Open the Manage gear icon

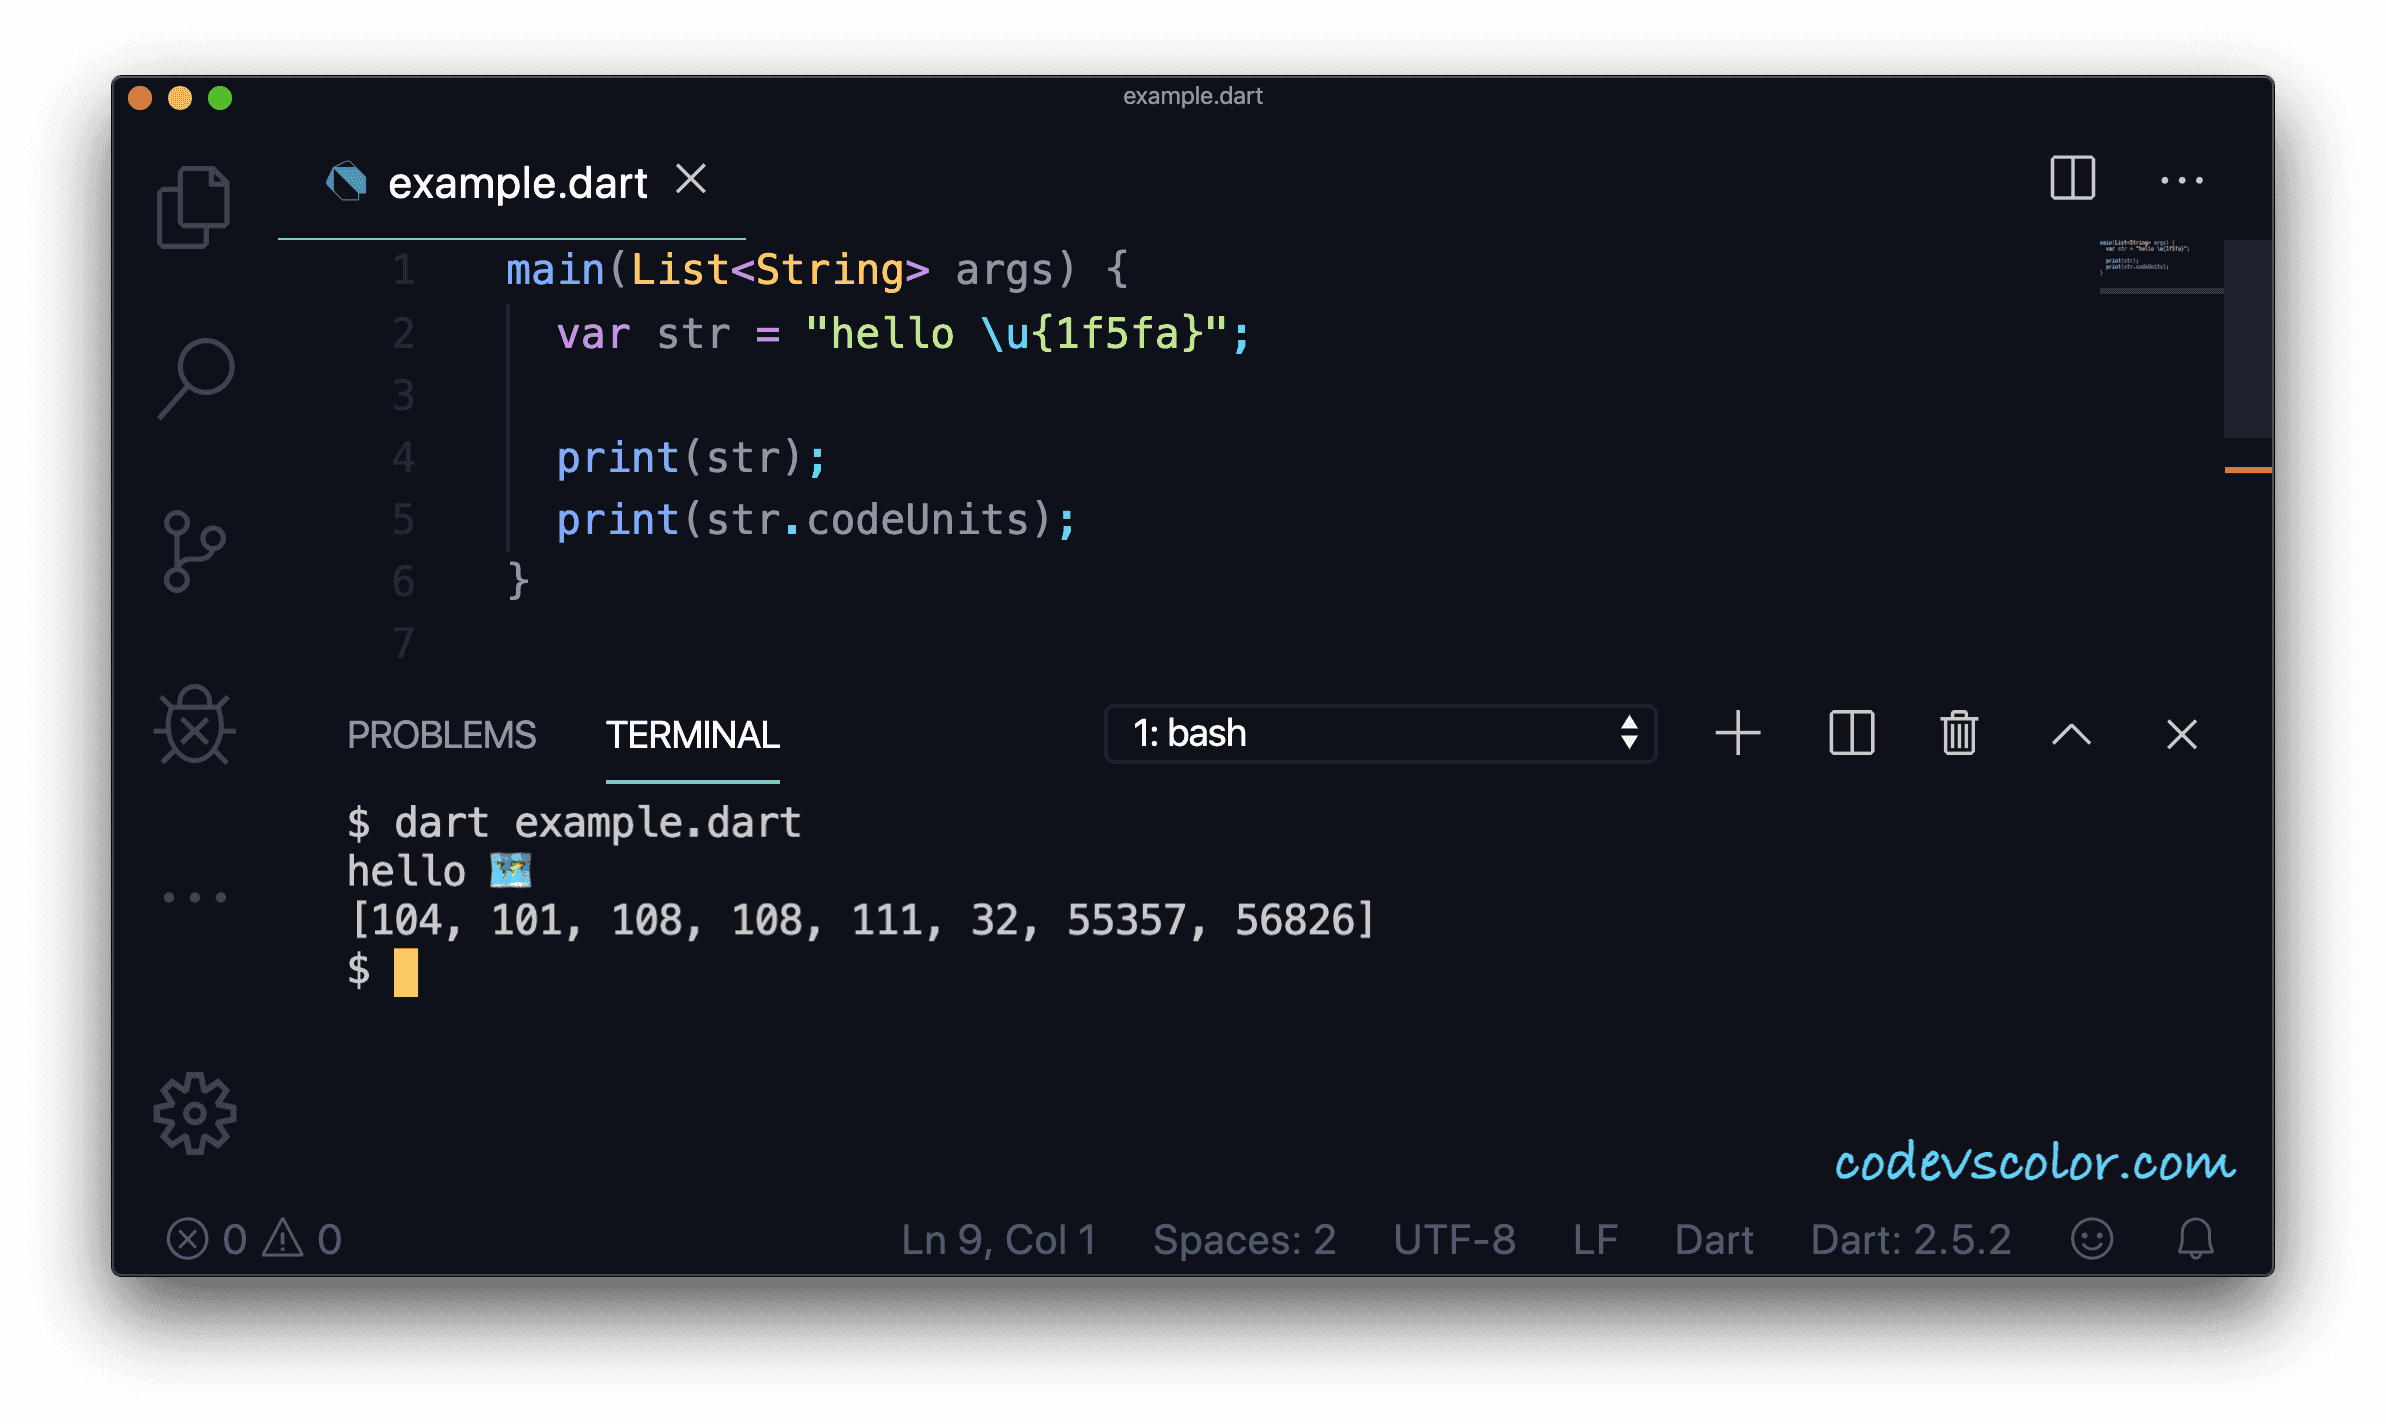click(195, 1113)
